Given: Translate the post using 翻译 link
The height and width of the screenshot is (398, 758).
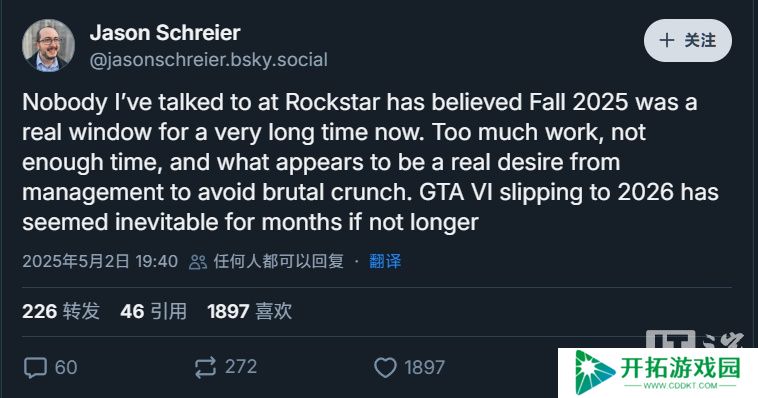Looking at the screenshot, I should pyautogui.click(x=385, y=261).
